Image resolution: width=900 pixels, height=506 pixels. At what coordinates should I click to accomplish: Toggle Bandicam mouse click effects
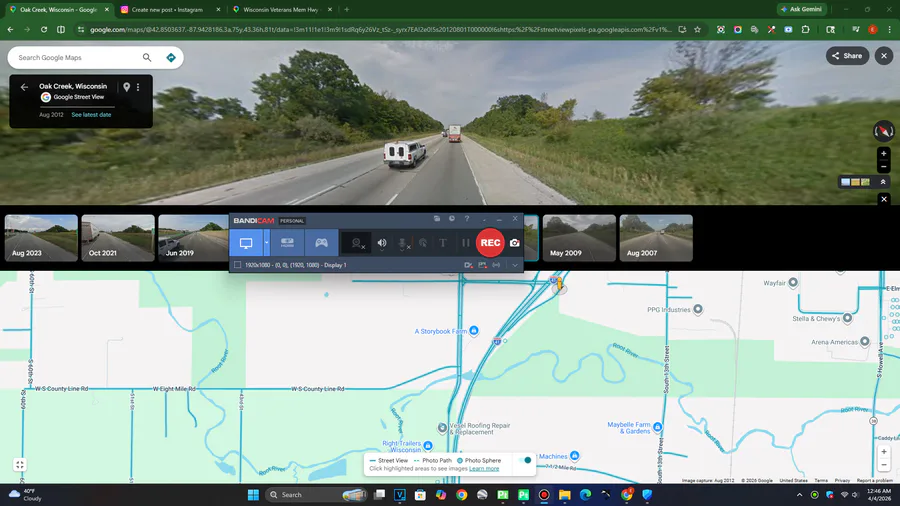pos(422,243)
